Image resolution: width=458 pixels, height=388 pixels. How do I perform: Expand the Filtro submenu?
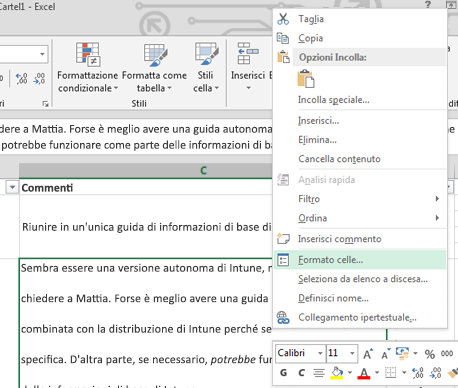[437, 199]
